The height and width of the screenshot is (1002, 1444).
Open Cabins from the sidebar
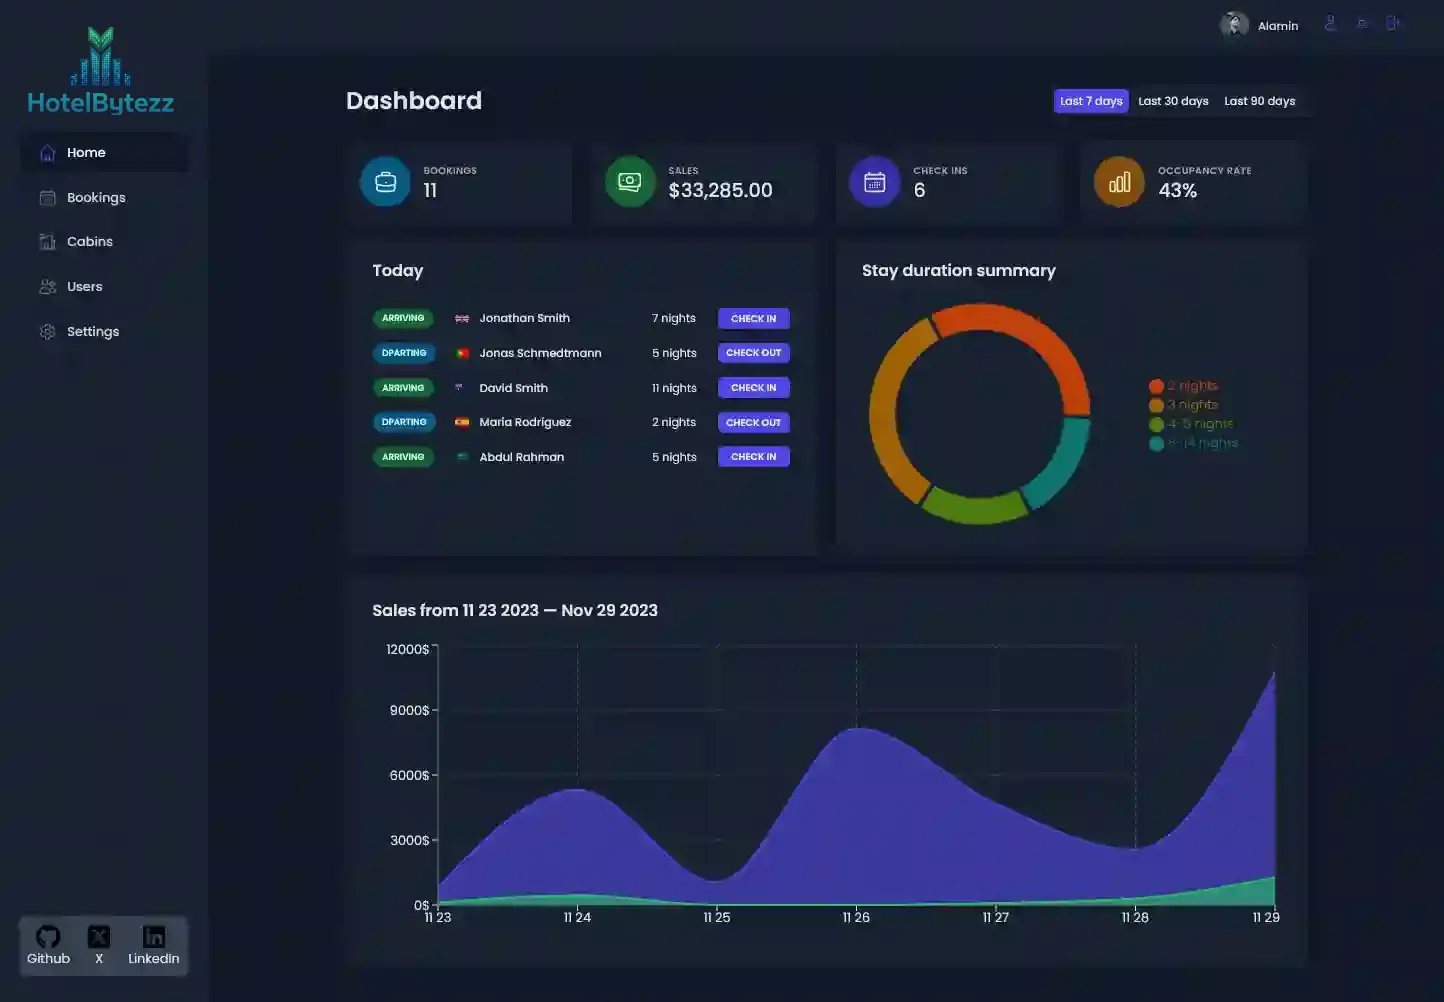[x=89, y=242]
